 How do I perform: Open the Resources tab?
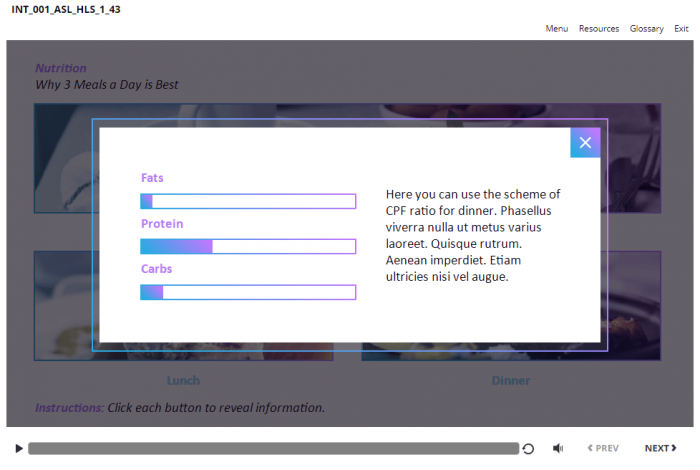tap(598, 29)
